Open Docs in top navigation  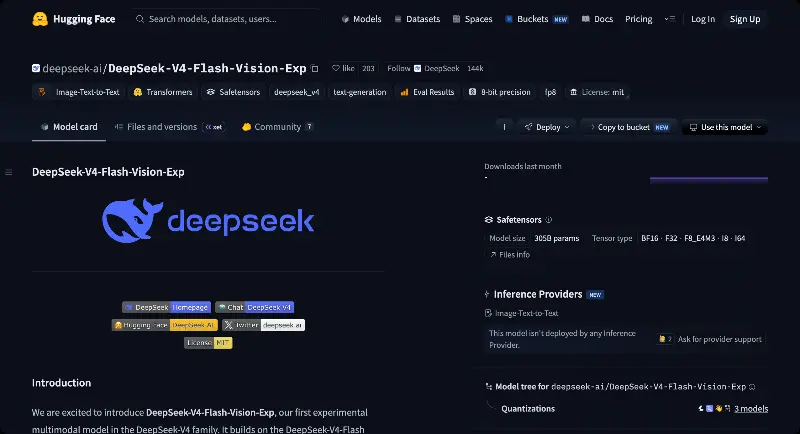[x=597, y=19]
